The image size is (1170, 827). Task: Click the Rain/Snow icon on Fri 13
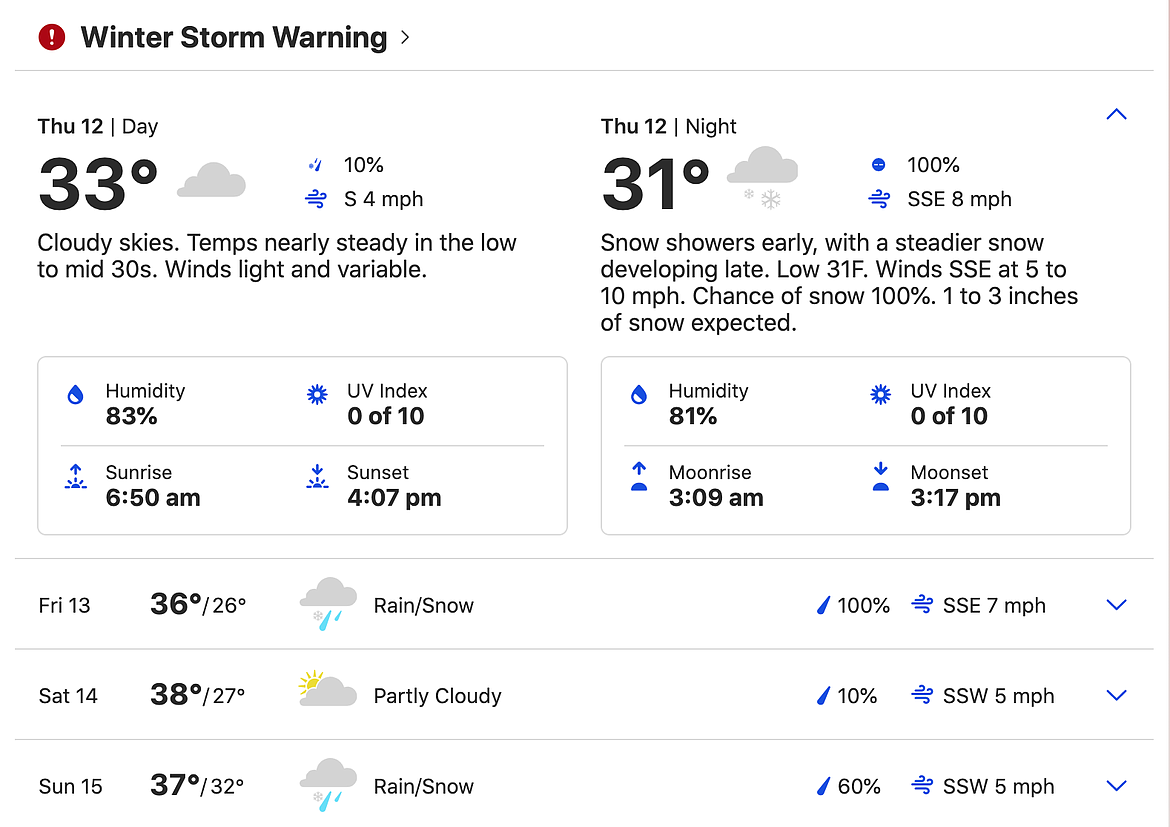click(328, 604)
